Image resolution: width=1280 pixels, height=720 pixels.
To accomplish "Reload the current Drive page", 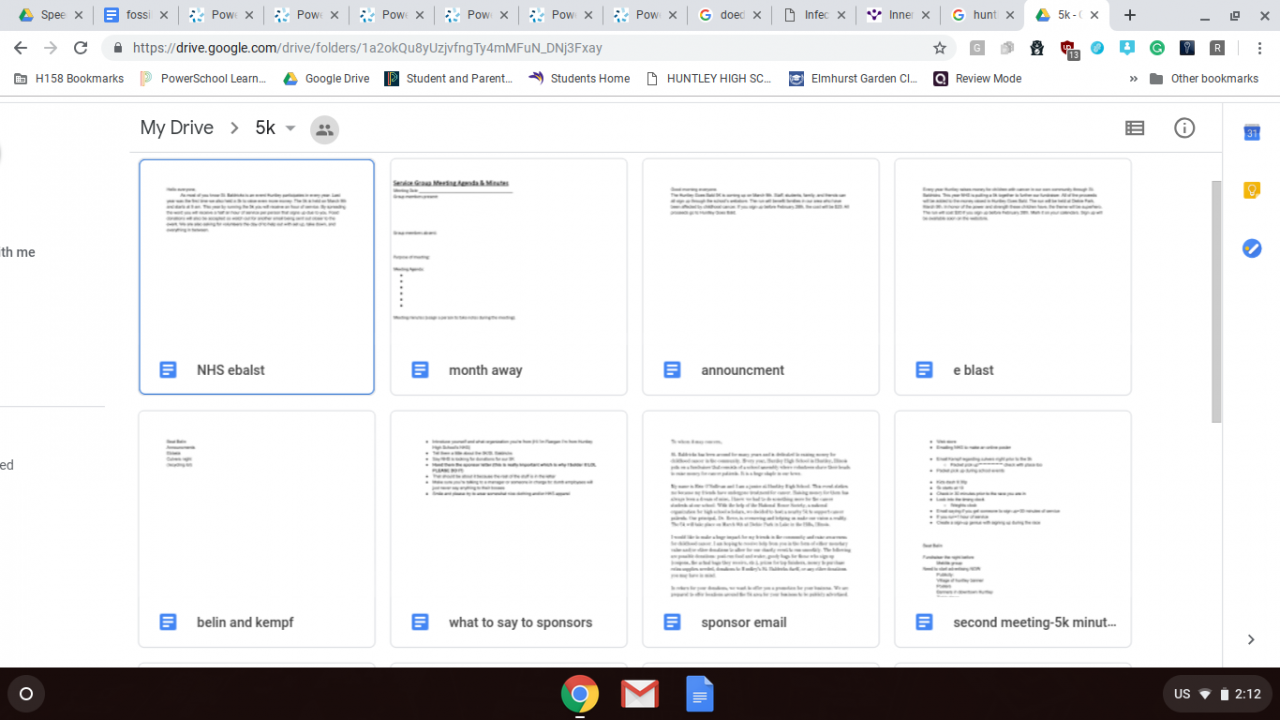I will 81,48.
